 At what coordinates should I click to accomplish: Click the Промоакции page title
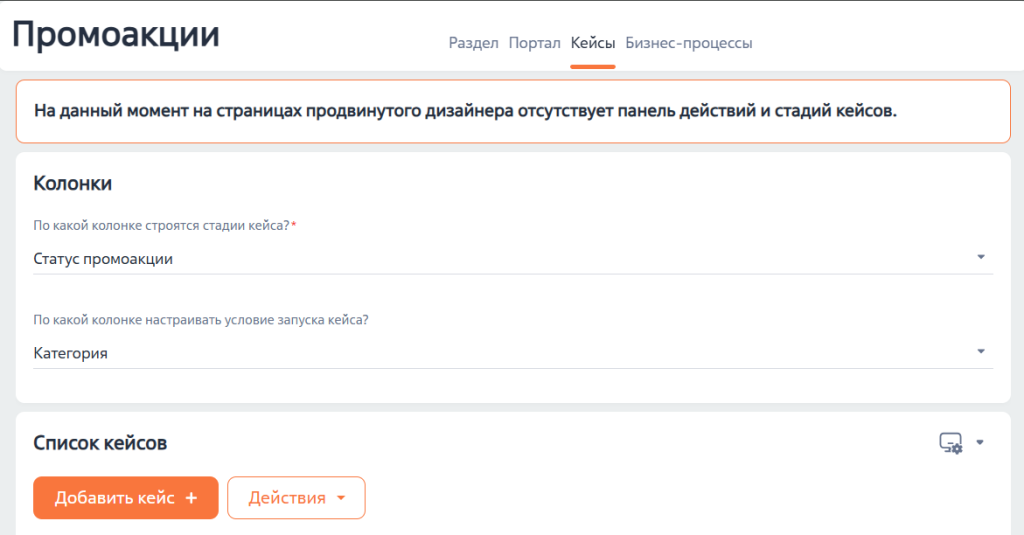point(116,34)
